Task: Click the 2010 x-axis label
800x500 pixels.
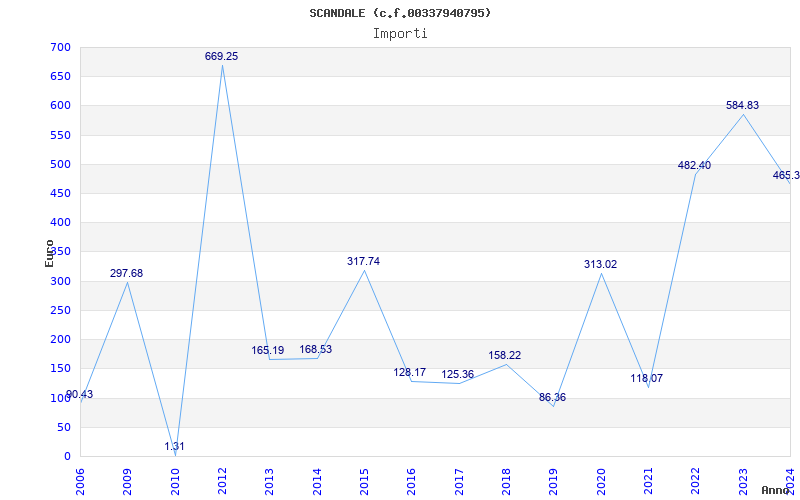Action: coord(175,481)
